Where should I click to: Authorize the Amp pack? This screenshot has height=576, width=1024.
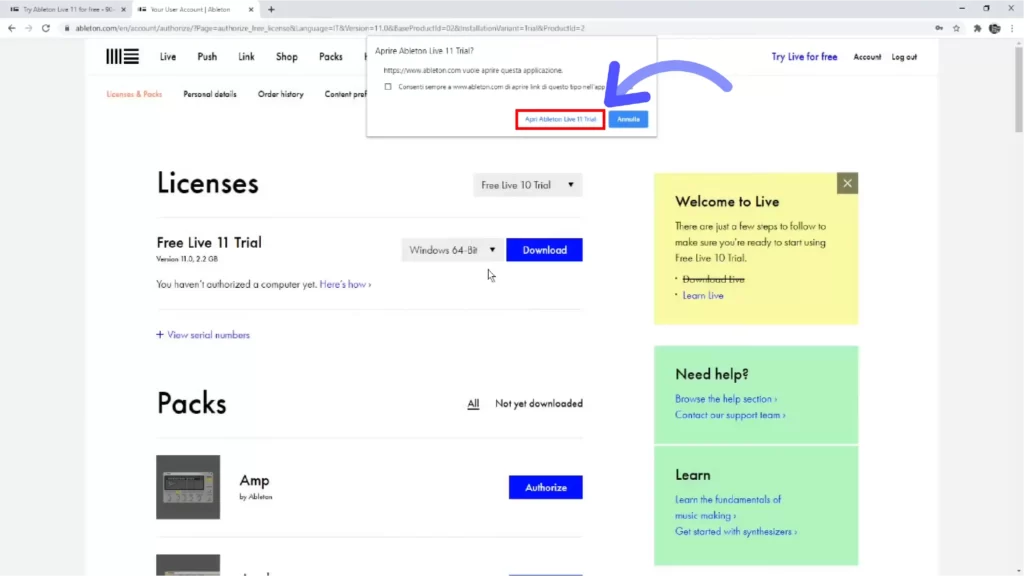(x=545, y=487)
